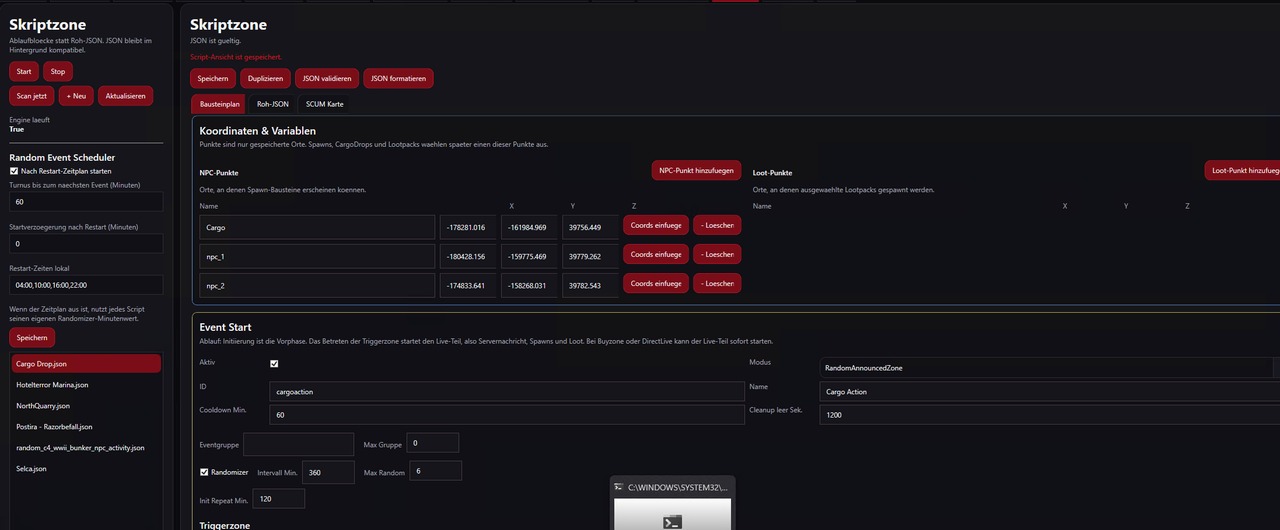Click 'NPC-Punkt hinzufuegen' button

click(x=696, y=171)
